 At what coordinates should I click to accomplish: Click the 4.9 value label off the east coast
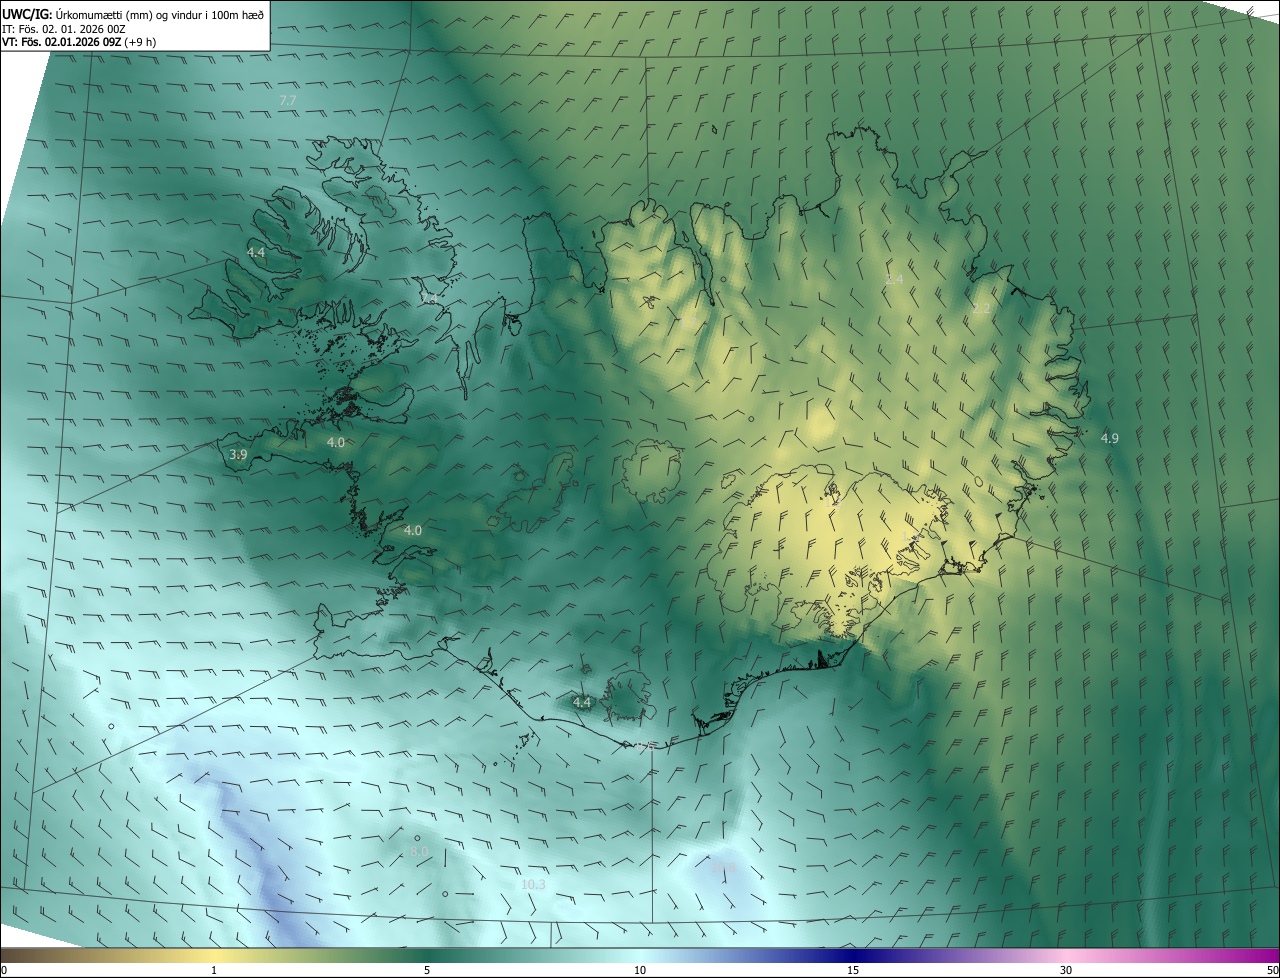1110,439
